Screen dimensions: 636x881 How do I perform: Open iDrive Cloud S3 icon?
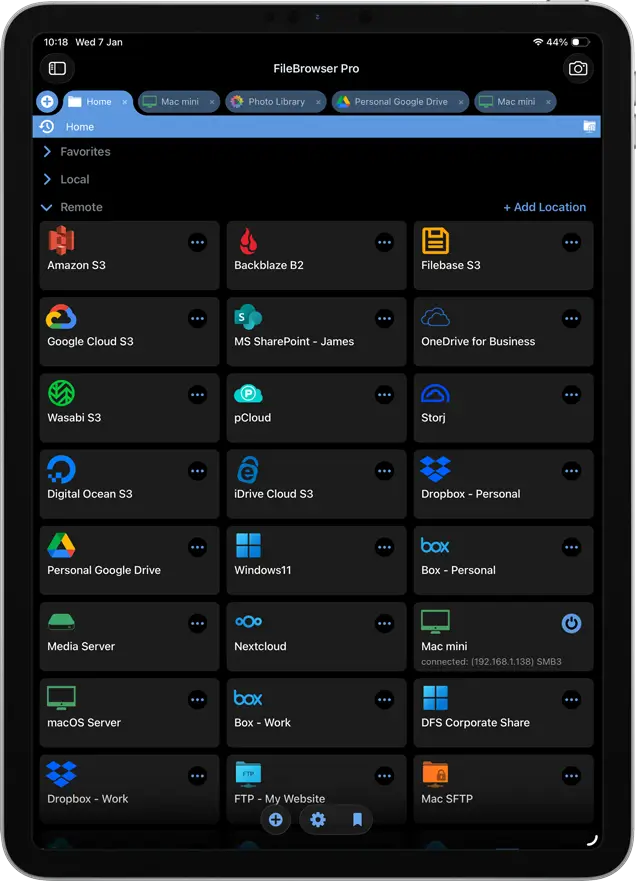(x=248, y=470)
